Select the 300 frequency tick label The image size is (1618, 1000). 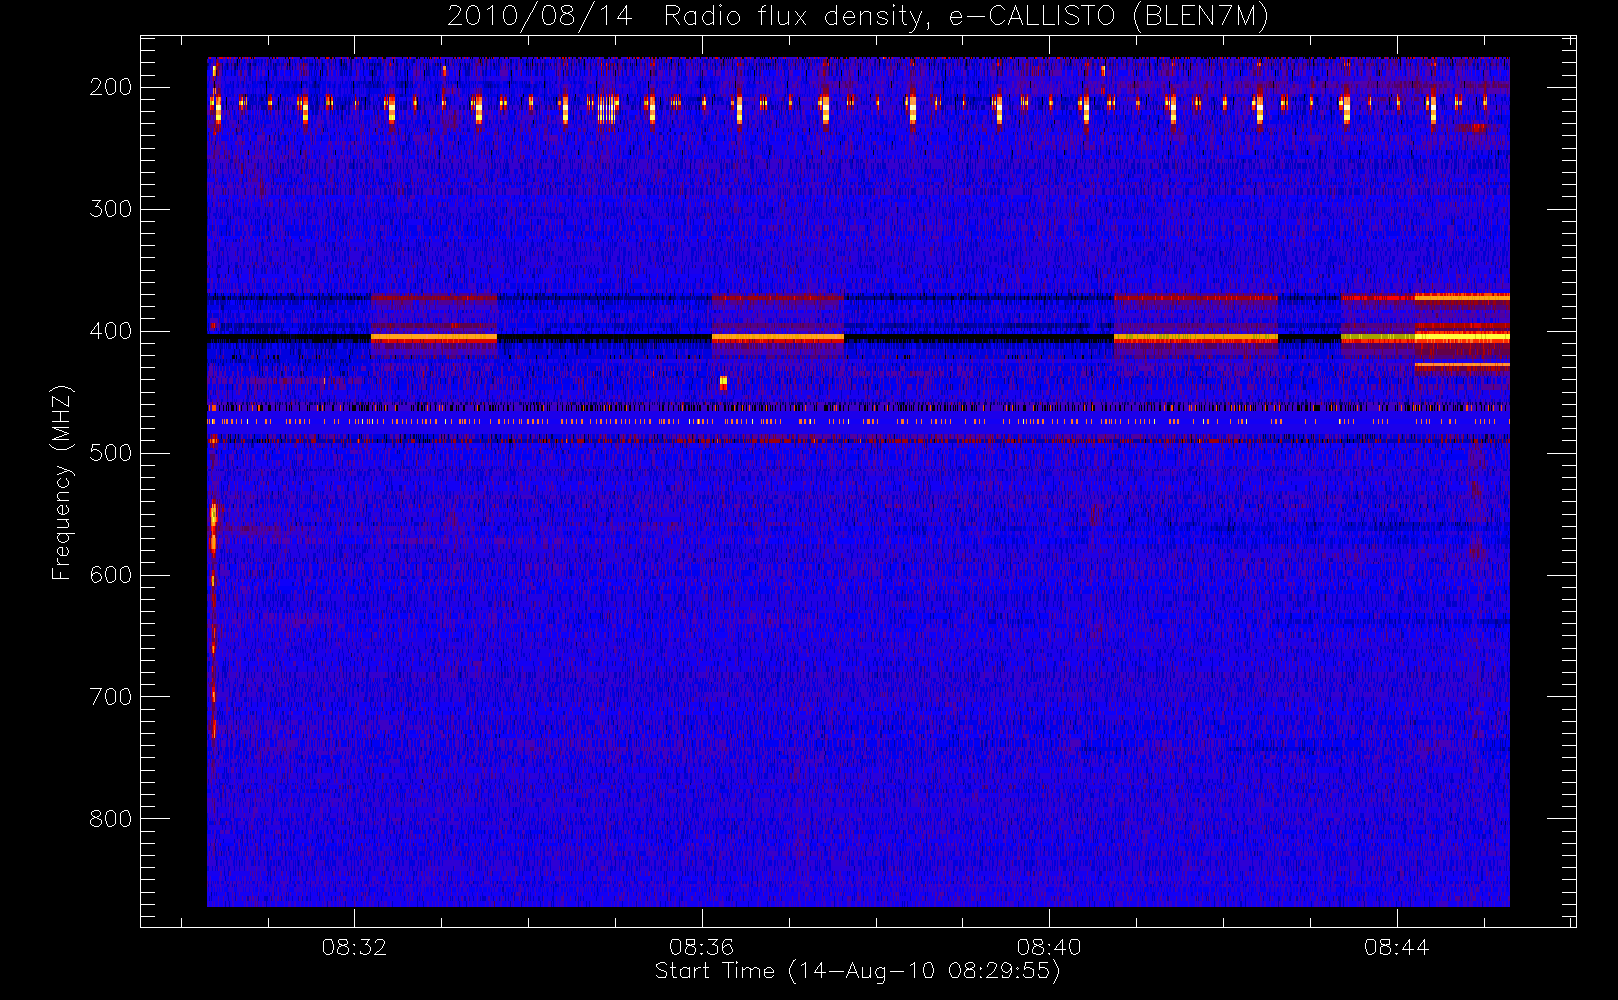111,209
